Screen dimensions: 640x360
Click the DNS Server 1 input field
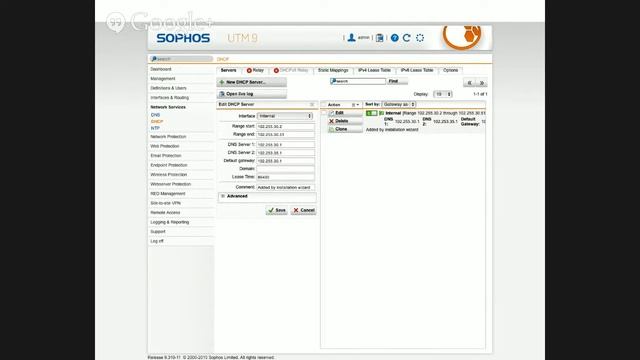point(285,144)
